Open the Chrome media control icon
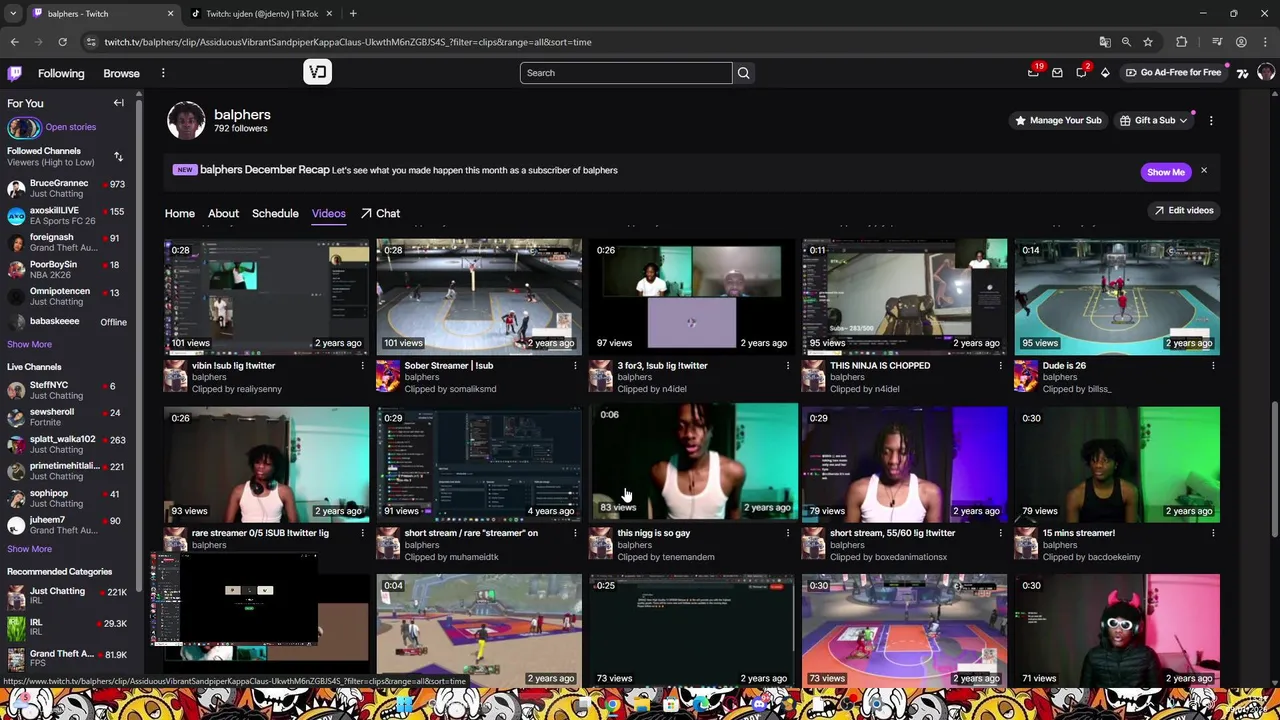 (1217, 42)
